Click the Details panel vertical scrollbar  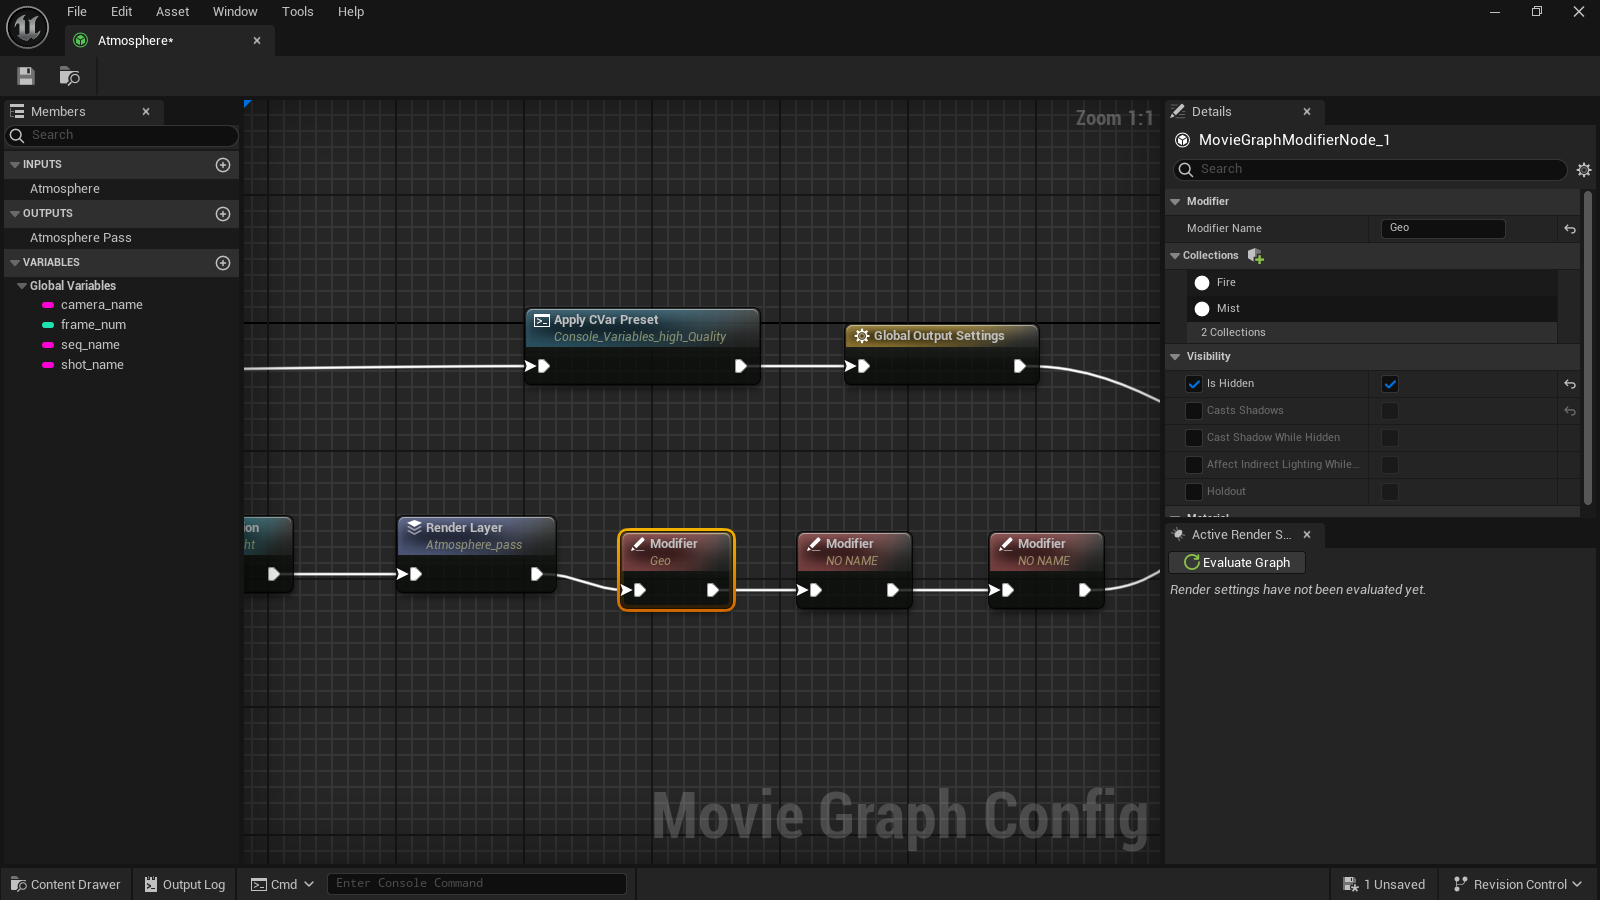coord(1587,348)
